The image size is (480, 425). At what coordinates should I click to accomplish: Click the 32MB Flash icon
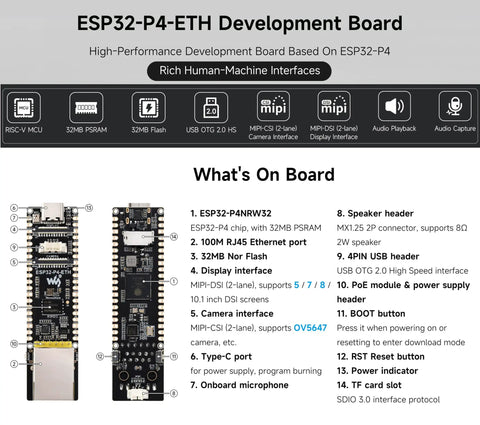pyautogui.click(x=148, y=108)
